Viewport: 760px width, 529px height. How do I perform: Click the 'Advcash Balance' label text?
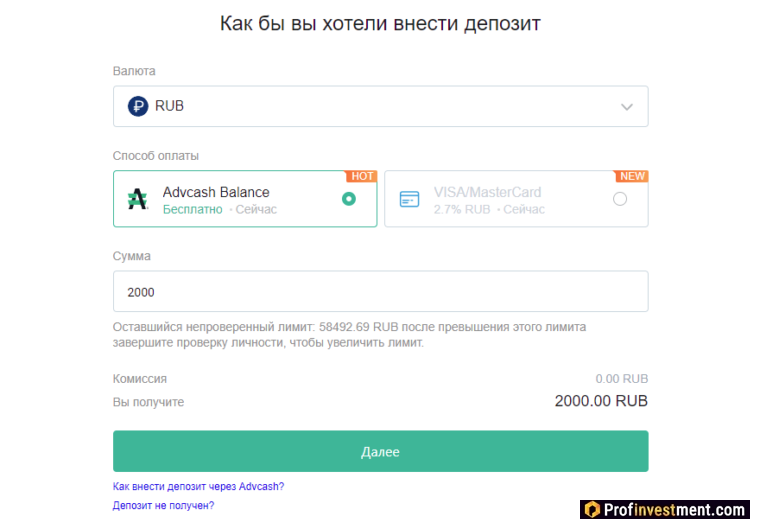216,192
